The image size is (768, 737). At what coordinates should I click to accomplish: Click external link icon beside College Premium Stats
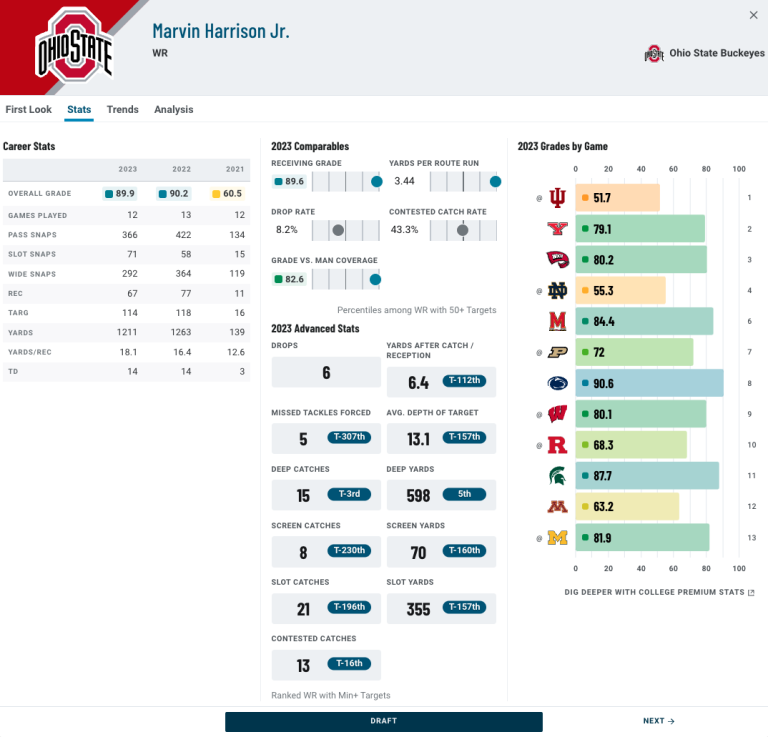click(x=751, y=593)
